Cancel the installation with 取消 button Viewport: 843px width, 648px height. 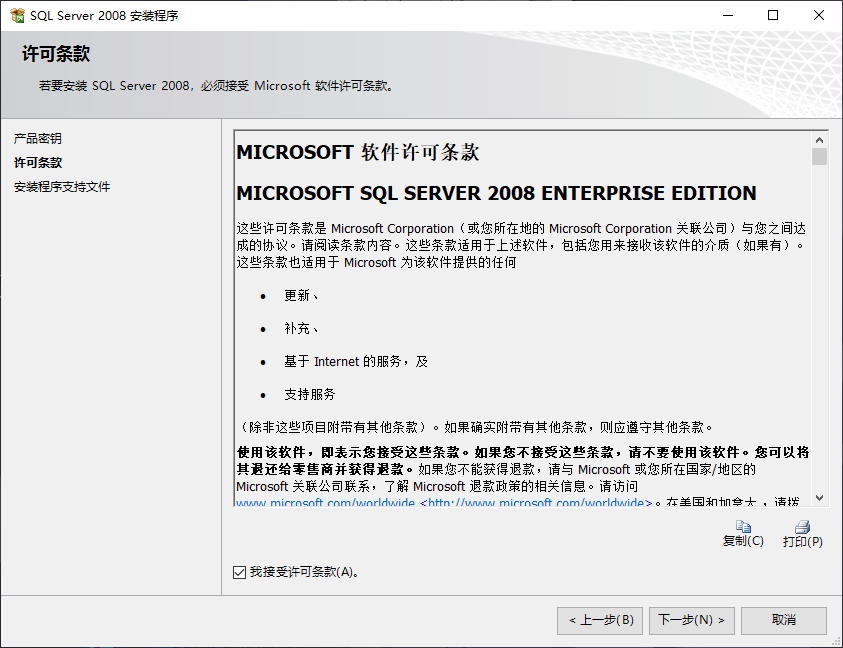point(784,621)
